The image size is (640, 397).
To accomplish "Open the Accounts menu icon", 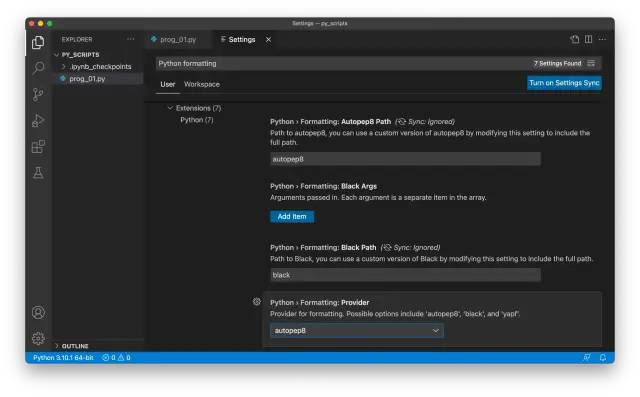I will pos(38,313).
